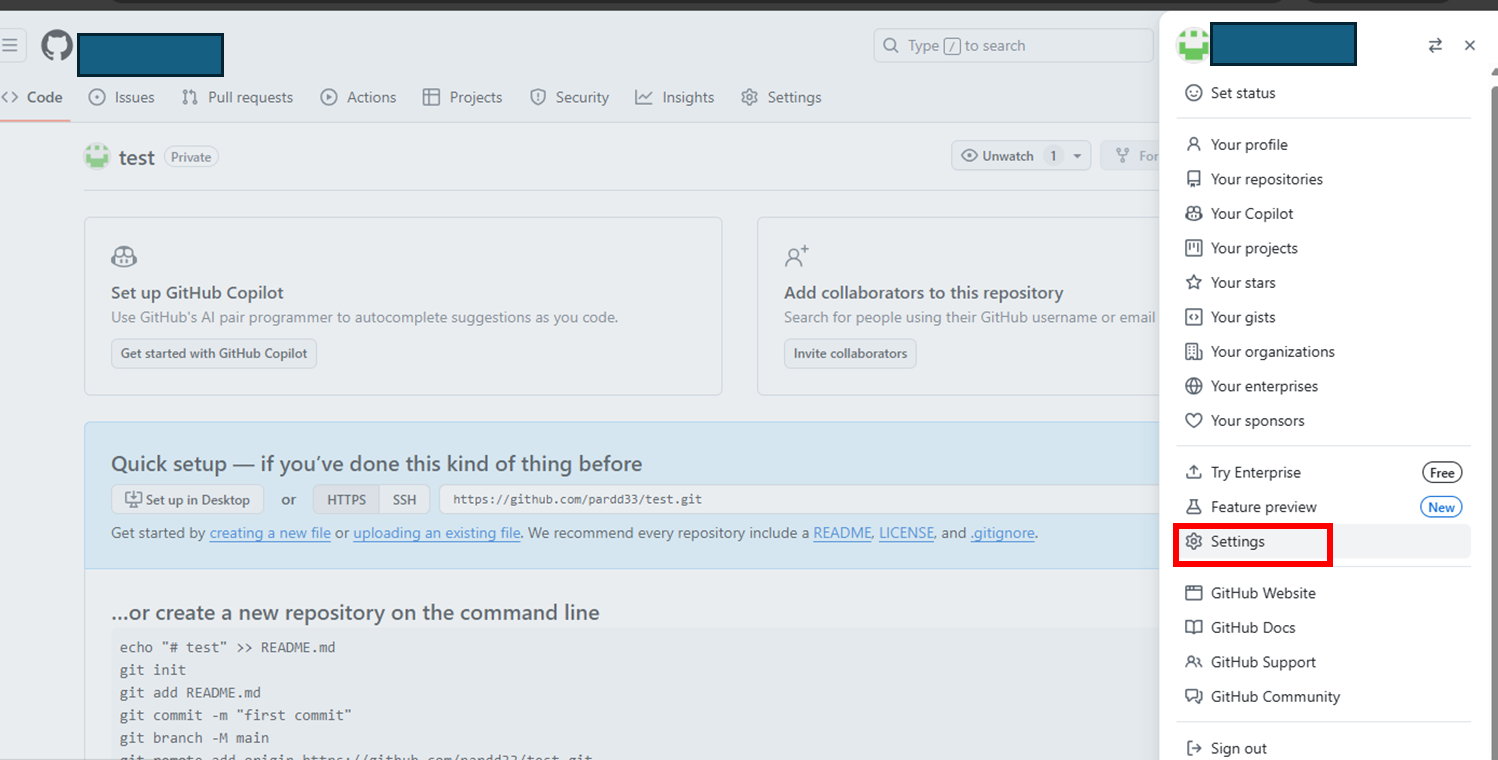Click the star icon beside Your stars

coord(1193,283)
